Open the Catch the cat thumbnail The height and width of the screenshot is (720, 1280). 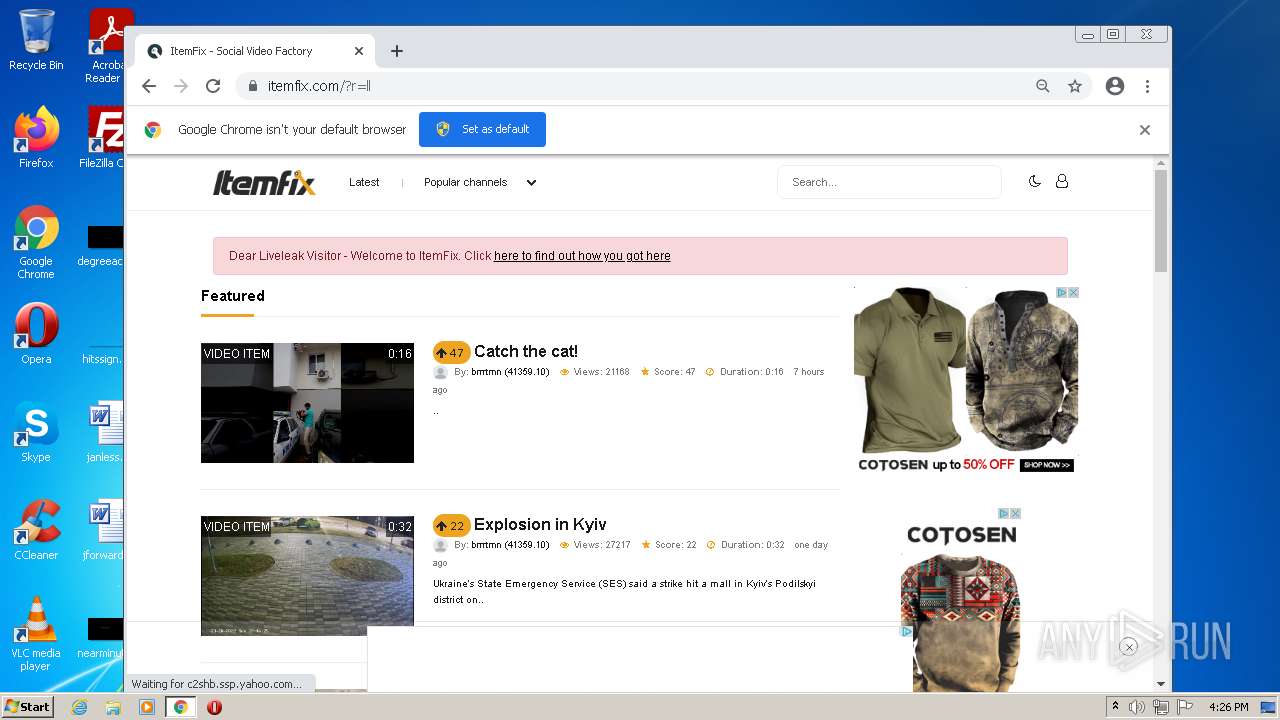click(x=307, y=403)
